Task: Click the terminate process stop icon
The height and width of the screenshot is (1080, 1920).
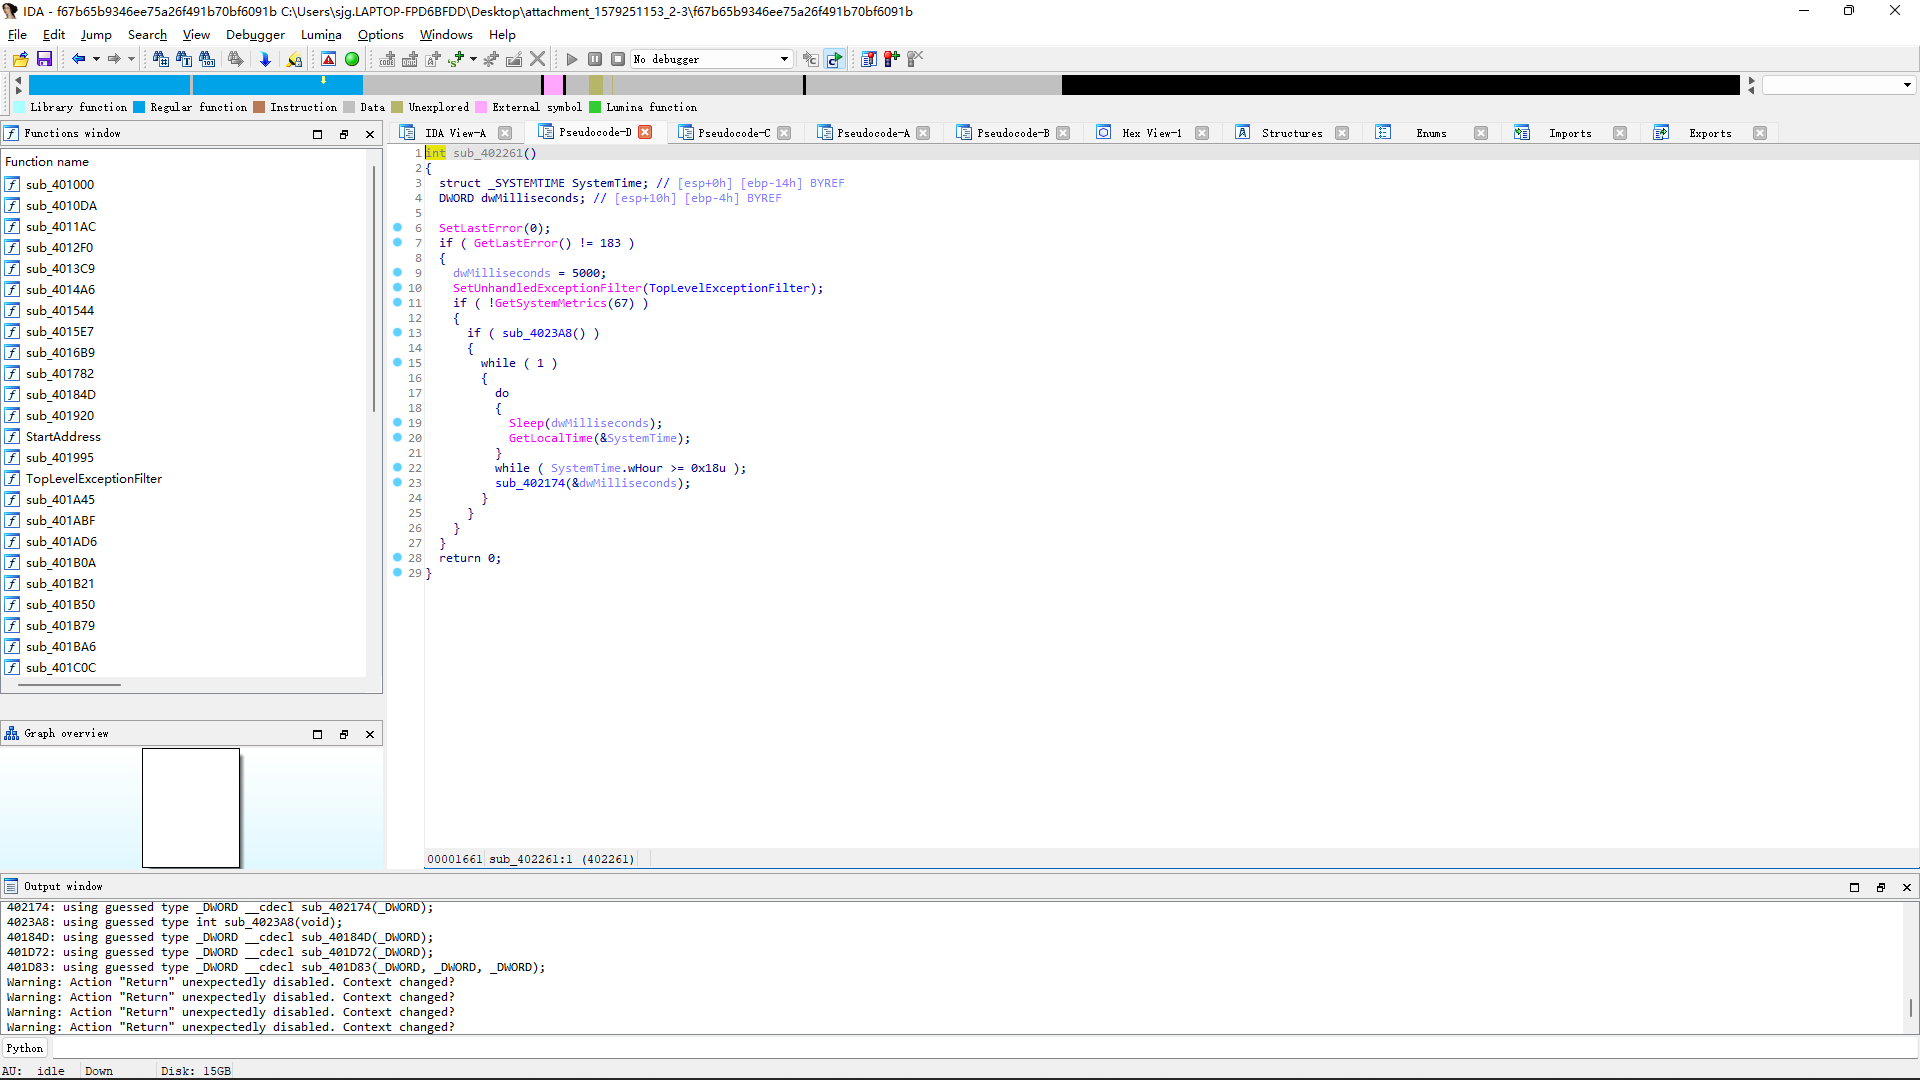Action: click(x=618, y=60)
